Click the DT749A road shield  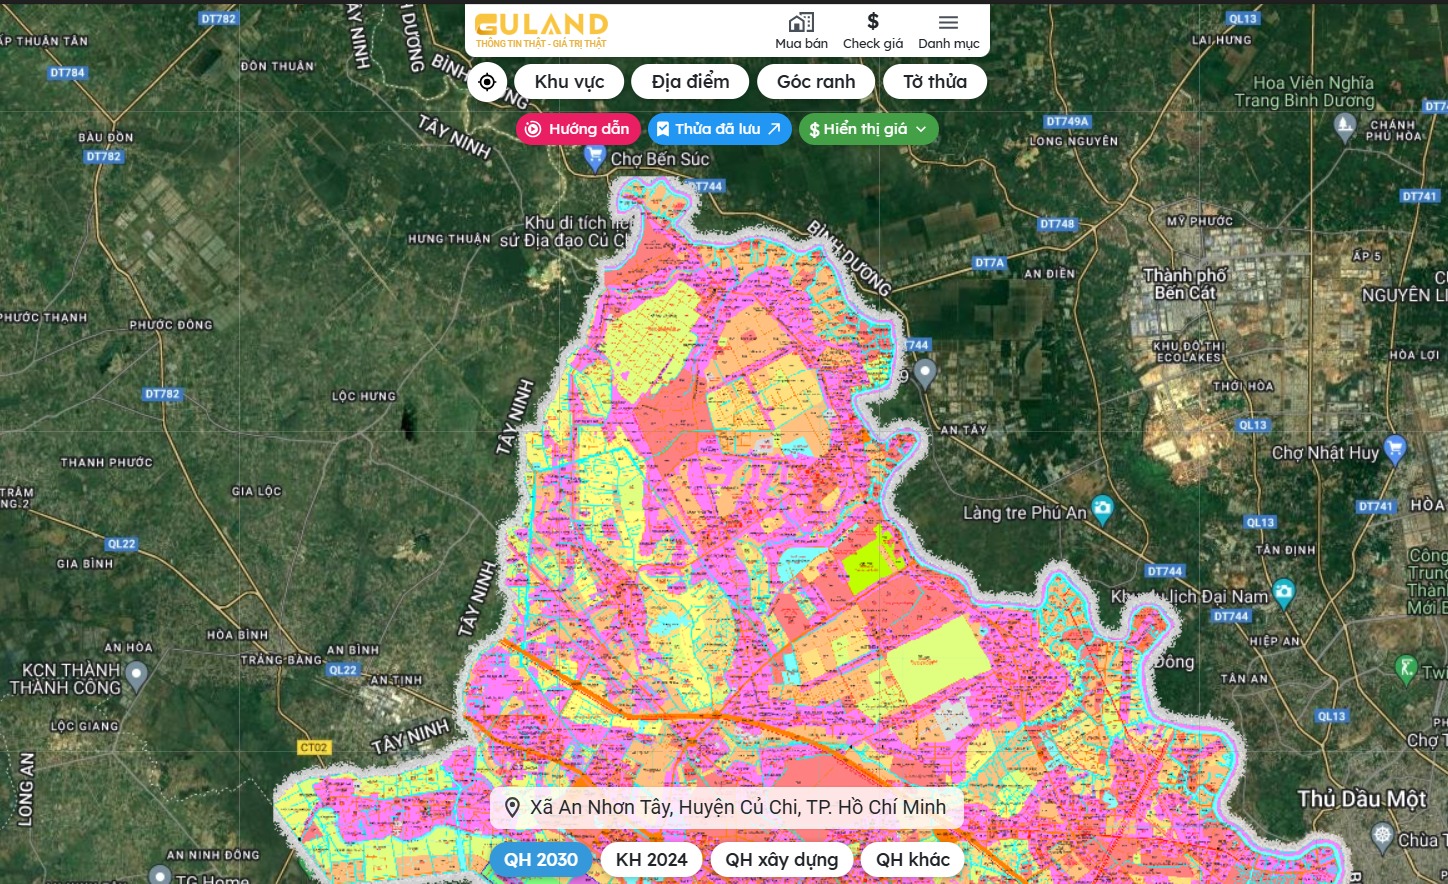coord(1067,122)
